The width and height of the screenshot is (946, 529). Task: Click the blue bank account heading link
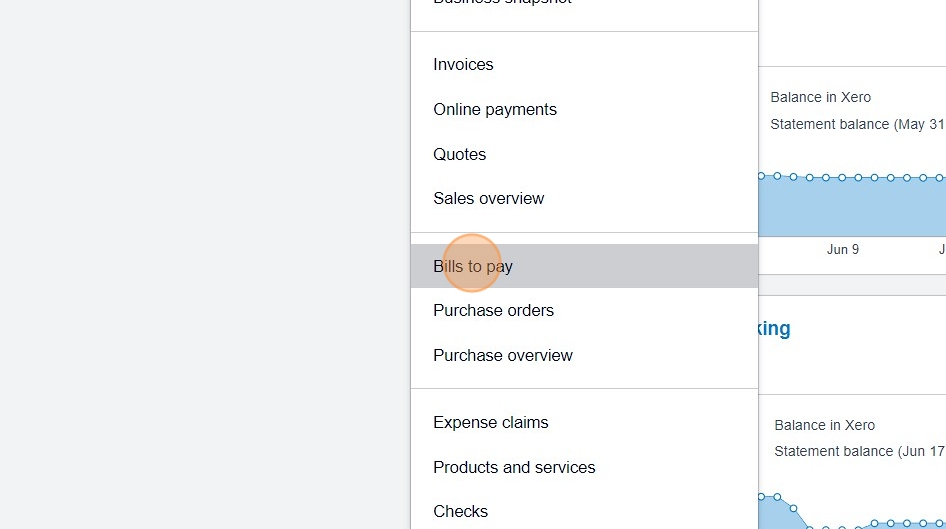click(x=775, y=328)
